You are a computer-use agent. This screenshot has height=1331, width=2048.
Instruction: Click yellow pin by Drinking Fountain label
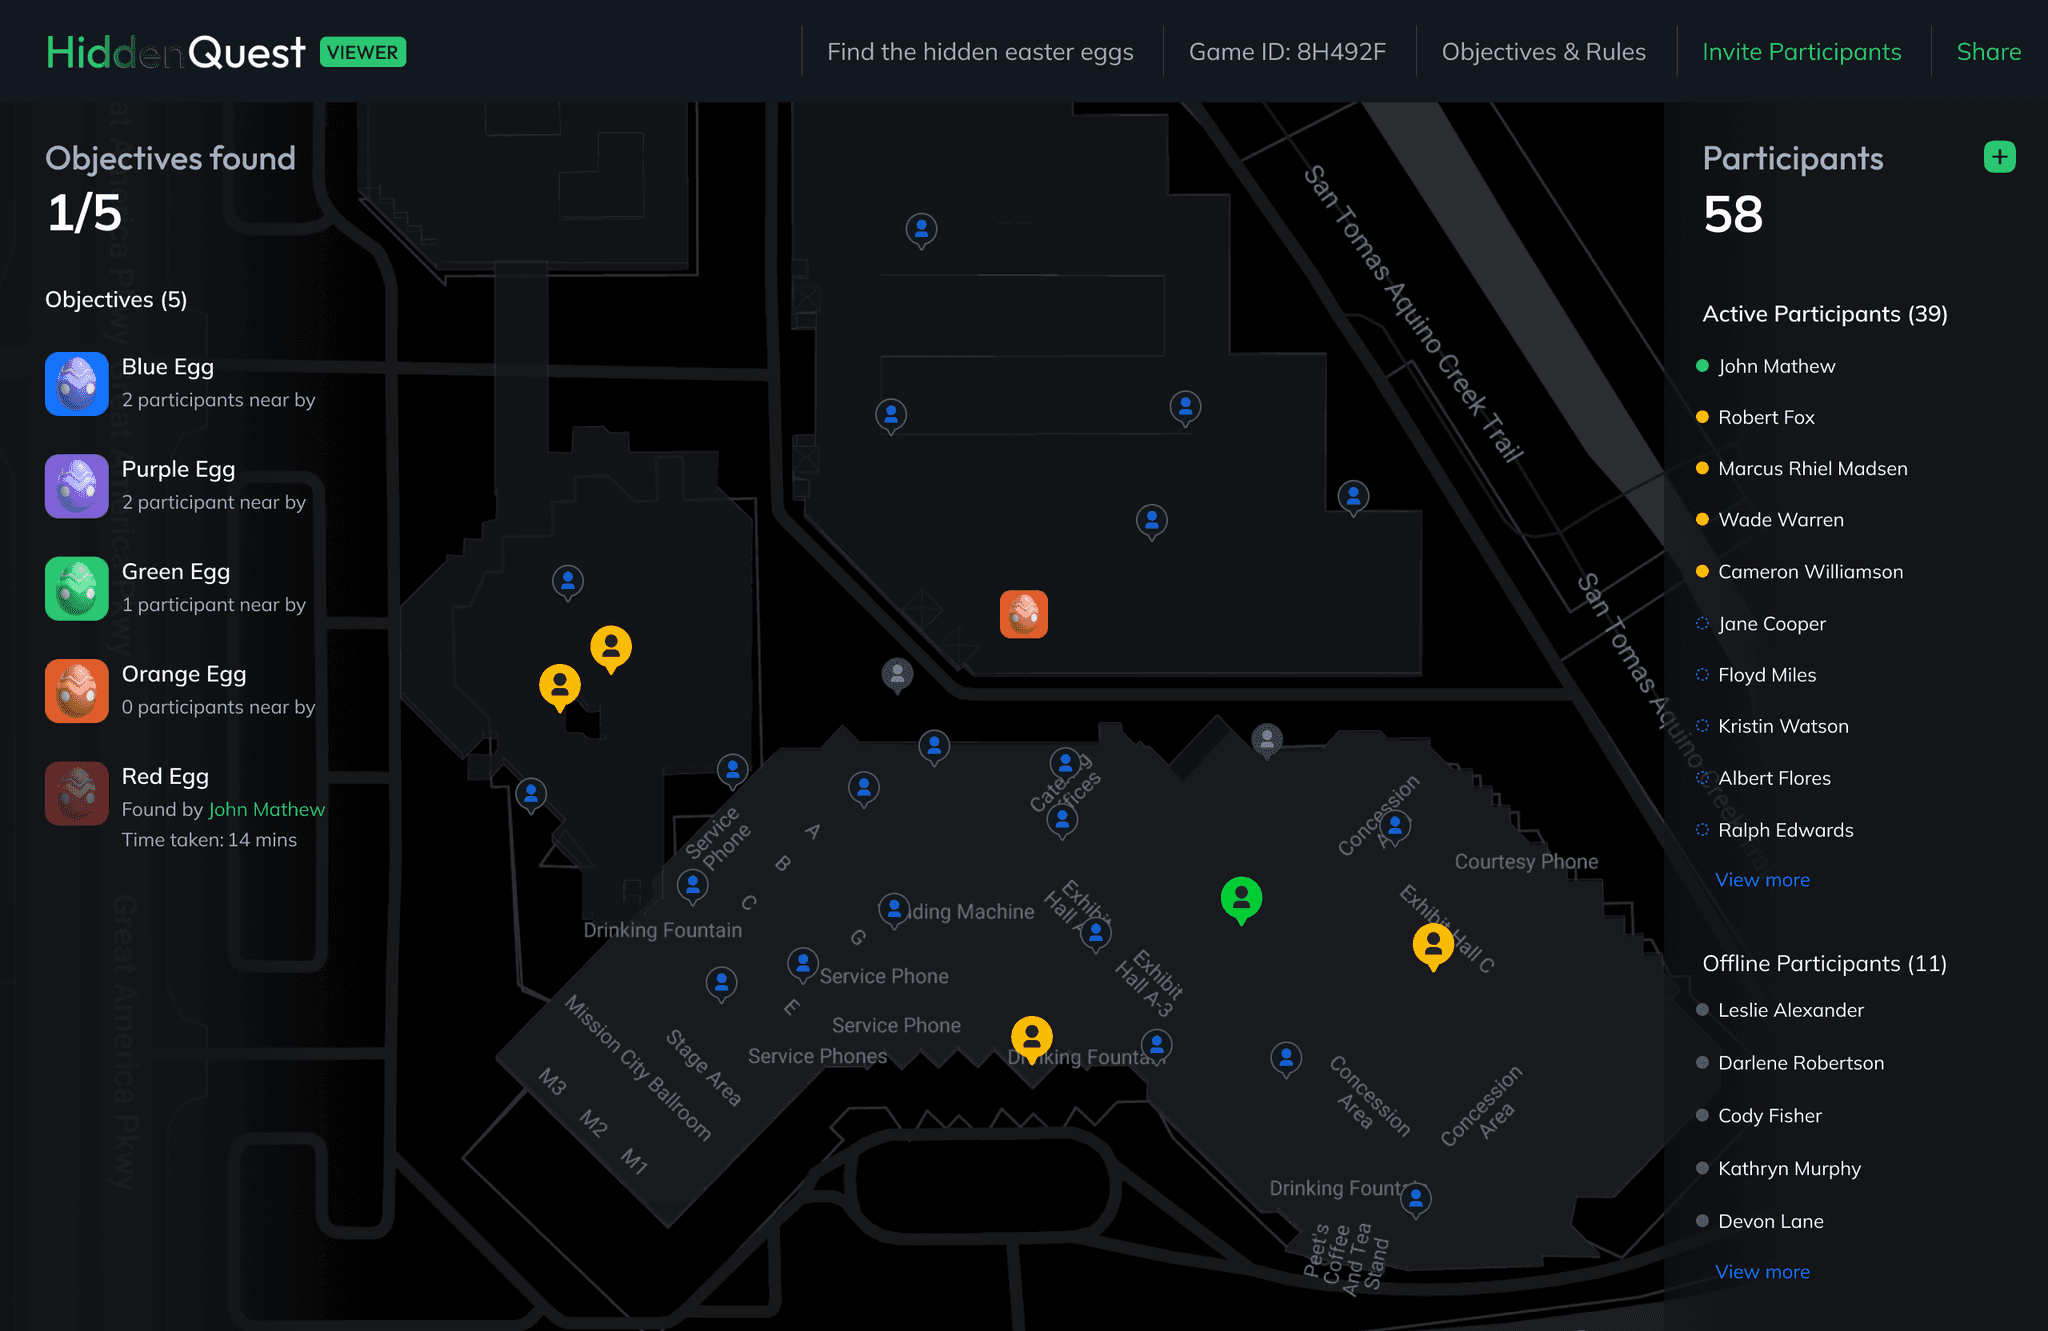click(x=1031, y=1037)
